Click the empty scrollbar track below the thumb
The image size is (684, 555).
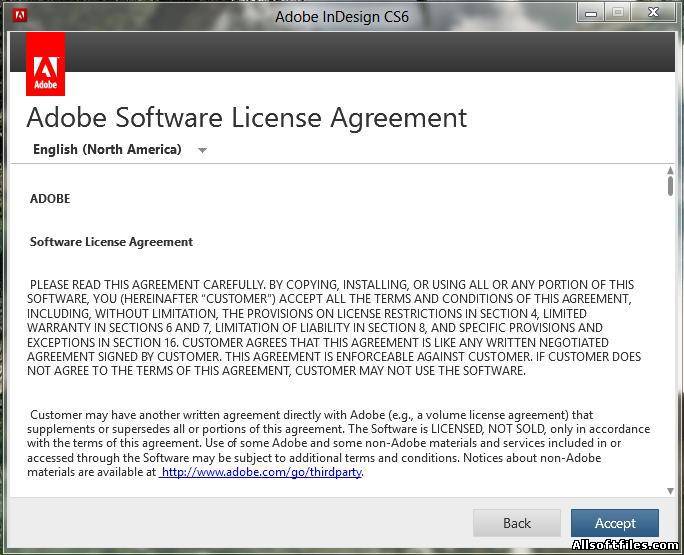670,340
